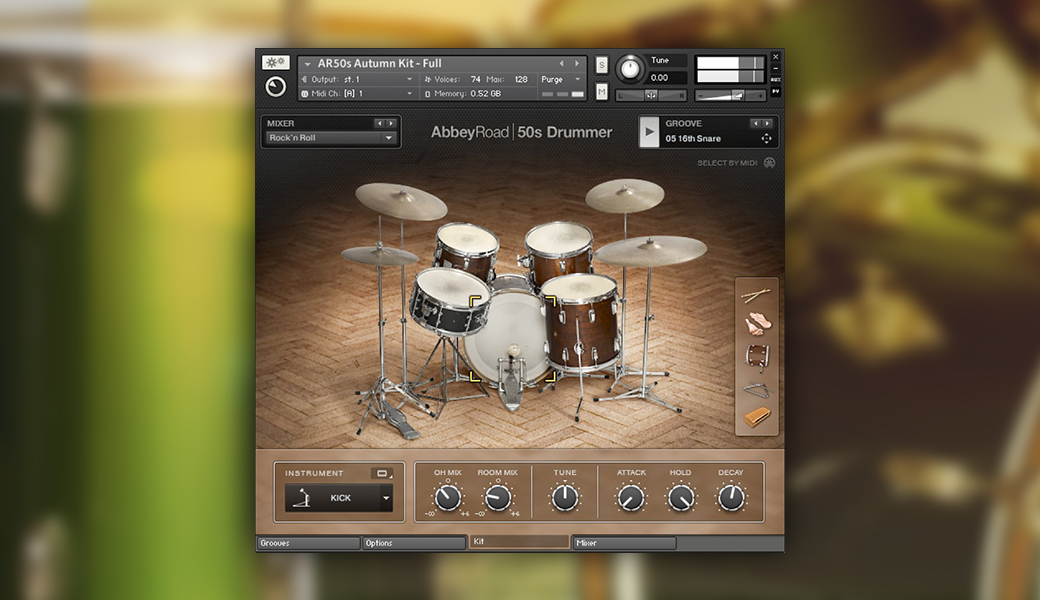Toggle the AUX sends button
1040x600 pixels.
point(775,80)
